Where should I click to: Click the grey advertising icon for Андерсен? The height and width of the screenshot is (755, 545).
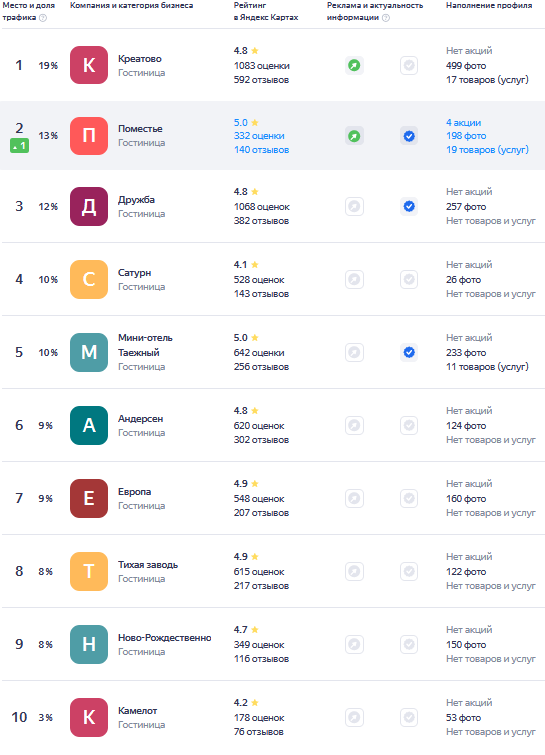354,425
